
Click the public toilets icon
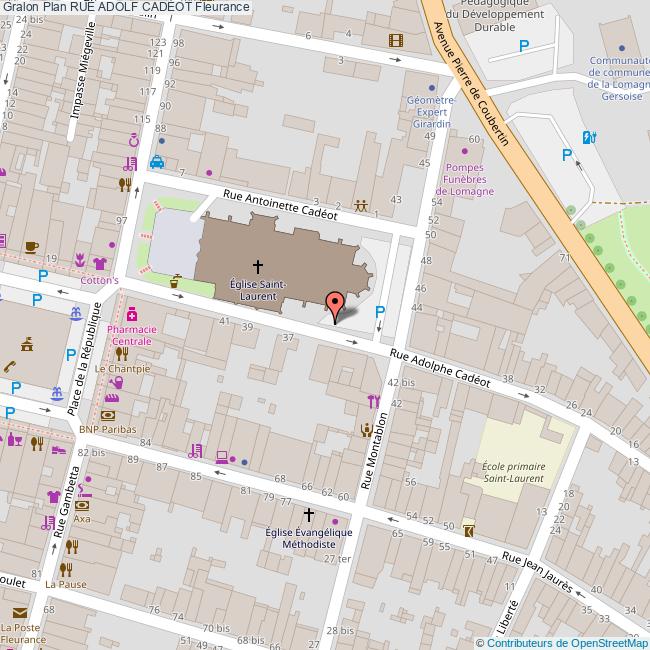360,205
